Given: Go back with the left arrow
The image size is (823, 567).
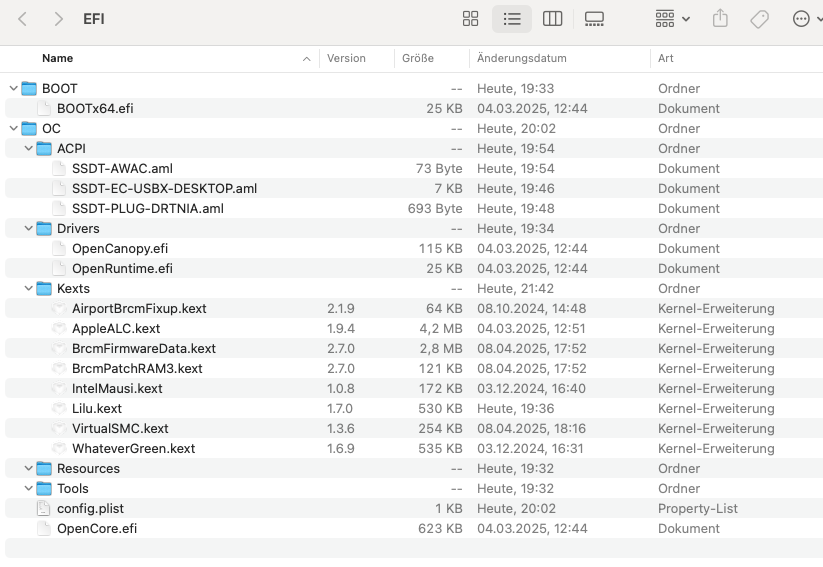Looking at the screenshot, I should click(23, 19).
